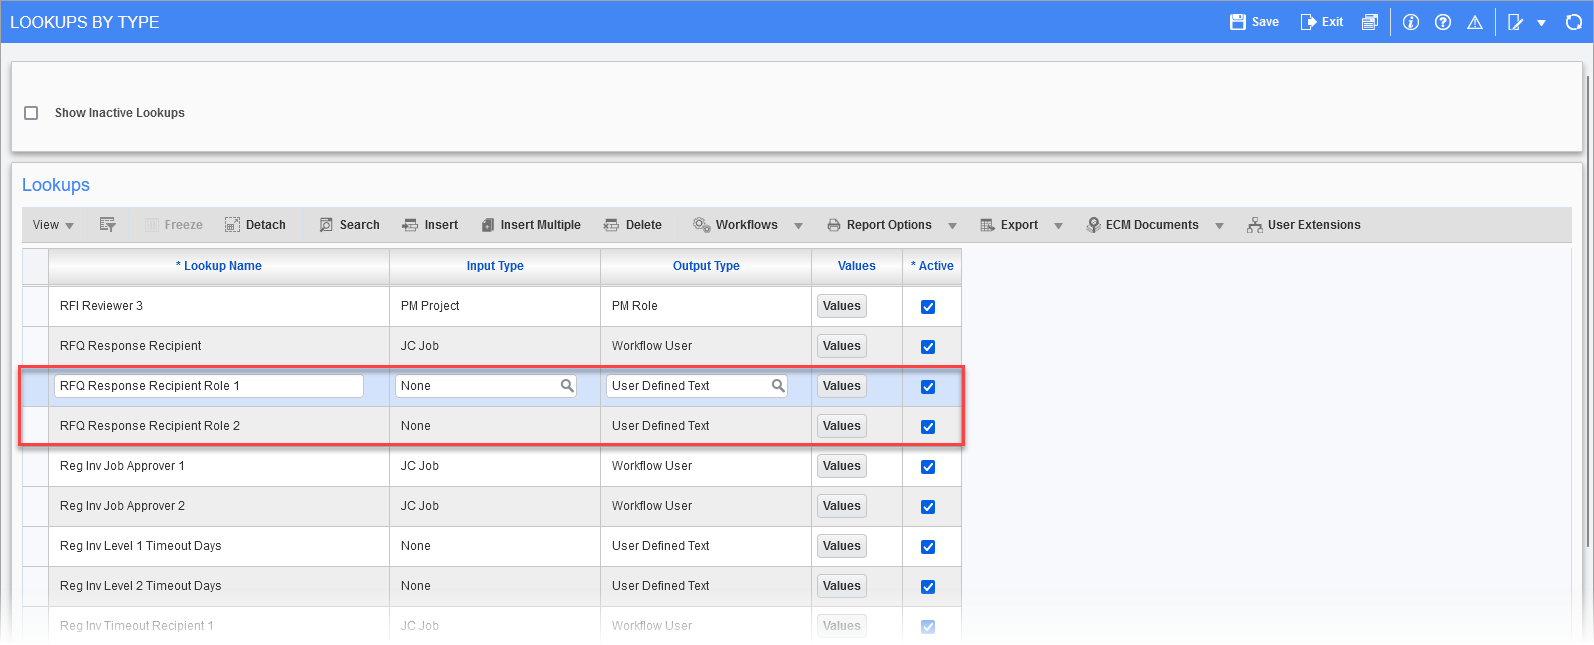The image size is (1594, 645).
Task: Click the Insert row icon
Action: [x=410, y=225]
